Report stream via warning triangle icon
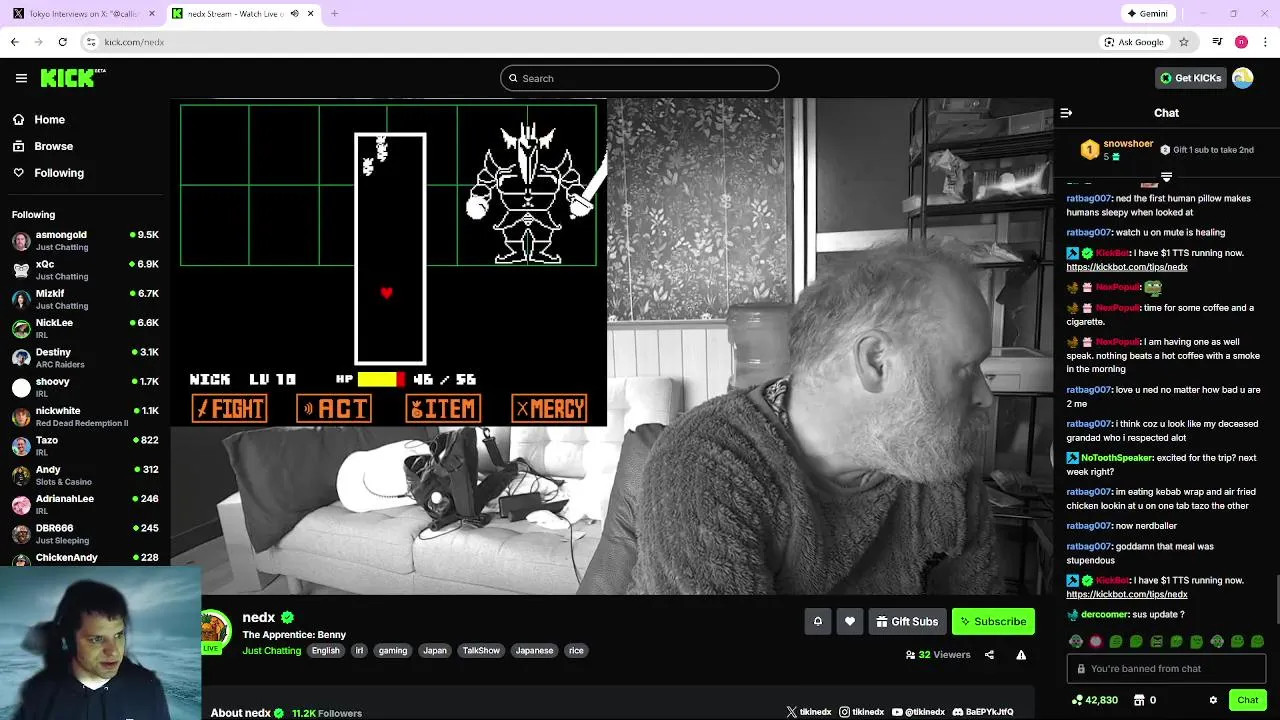 click(x=1021, y=655)
